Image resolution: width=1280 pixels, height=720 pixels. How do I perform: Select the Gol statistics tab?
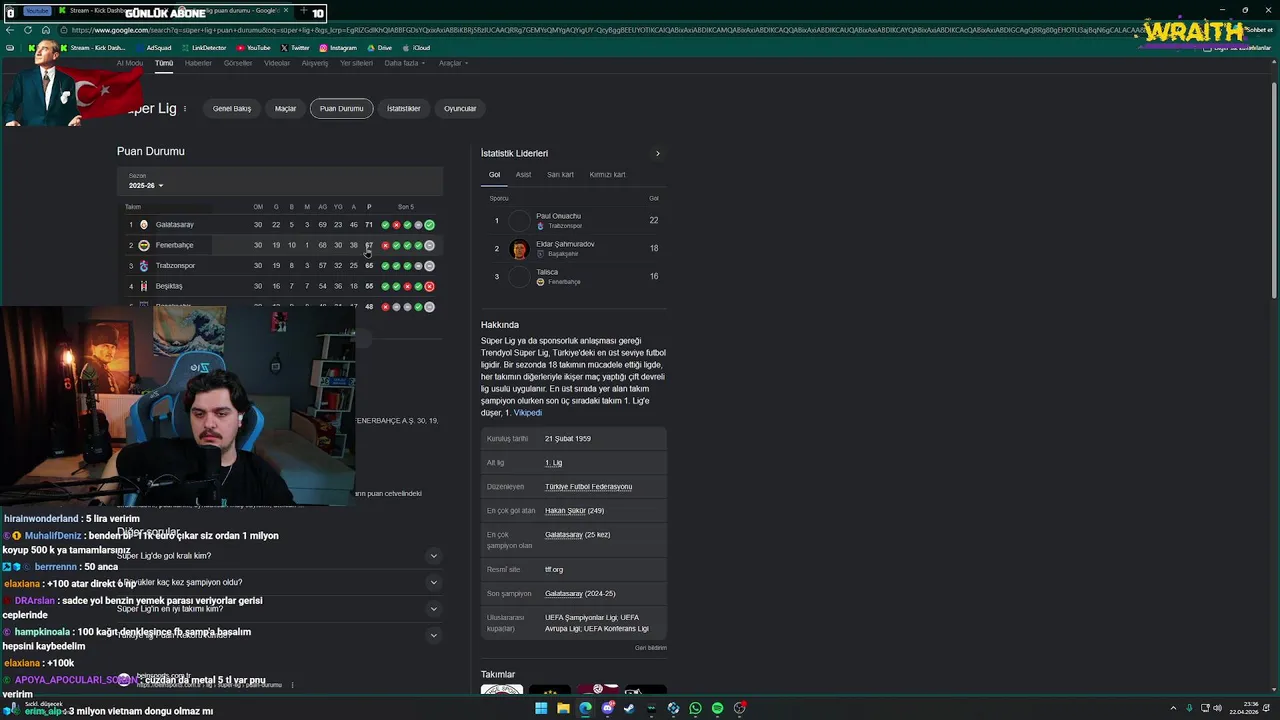click(x=494, y=175)
